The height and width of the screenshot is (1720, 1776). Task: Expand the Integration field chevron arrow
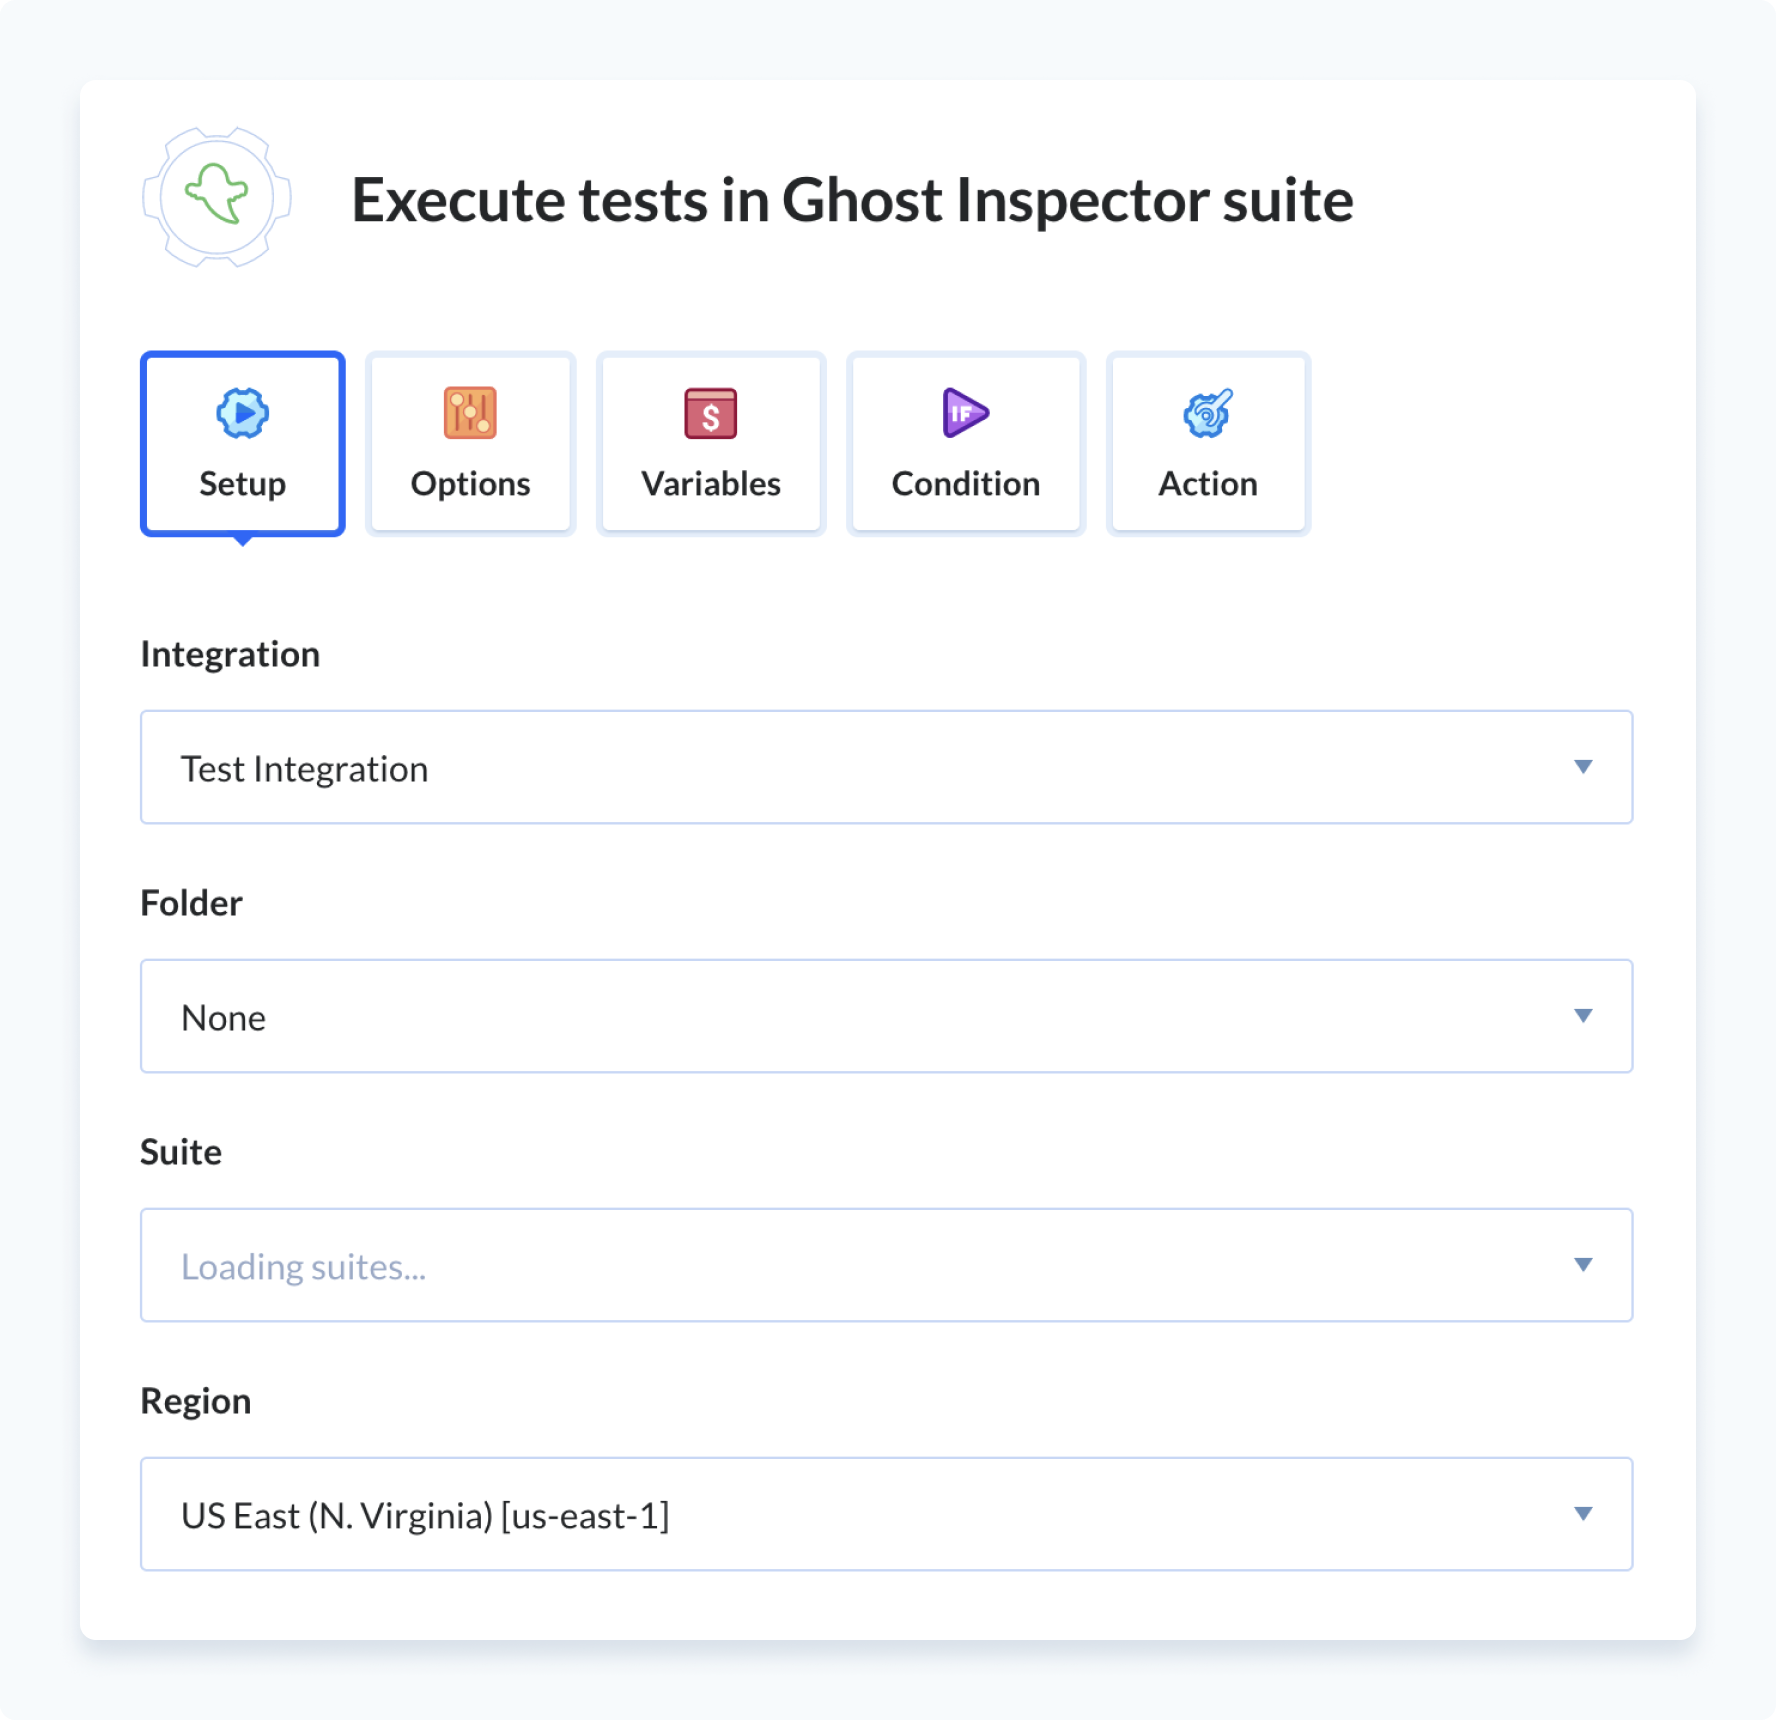pos(1583,767)
